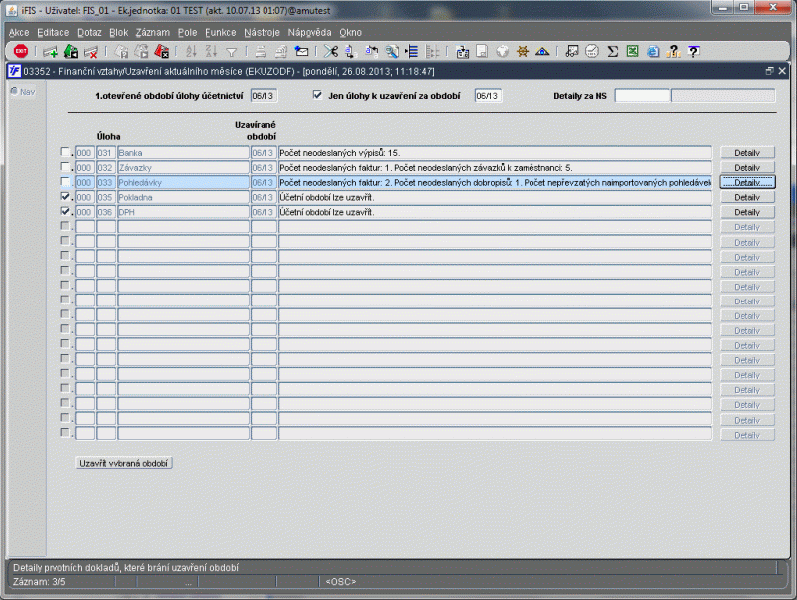The image size is (797, 600).
Task: Click the Internet Explorer browser icon
Action: pyautogui.click(x=653, y=51)
